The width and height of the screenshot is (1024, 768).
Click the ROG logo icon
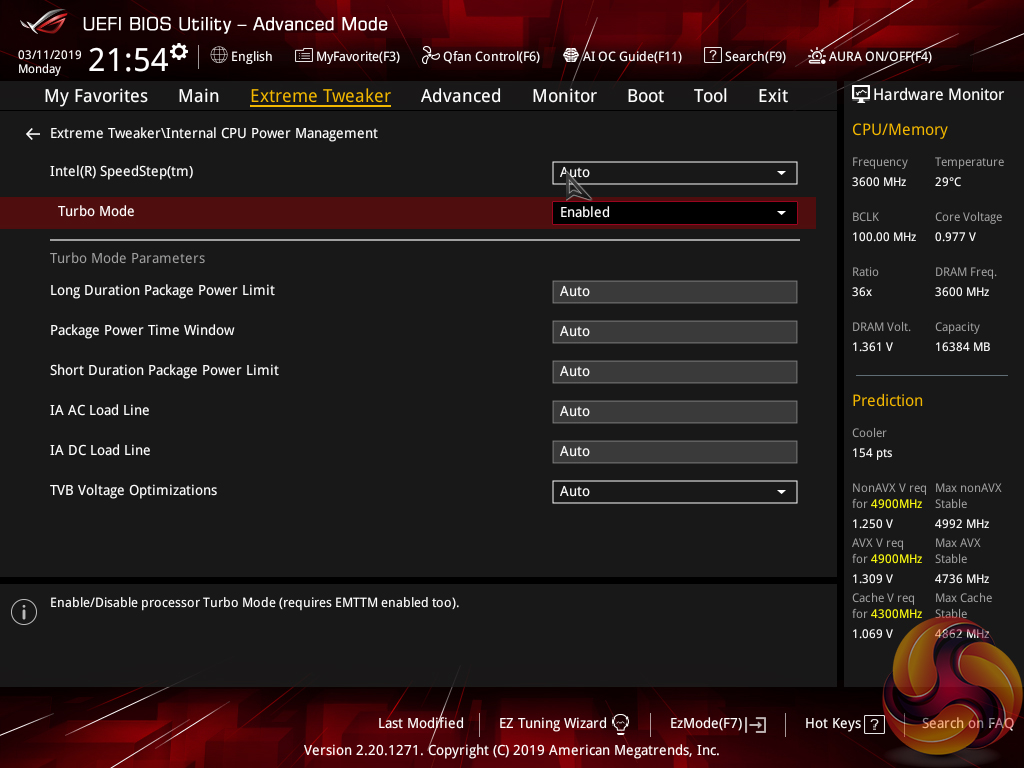(44, 22)
